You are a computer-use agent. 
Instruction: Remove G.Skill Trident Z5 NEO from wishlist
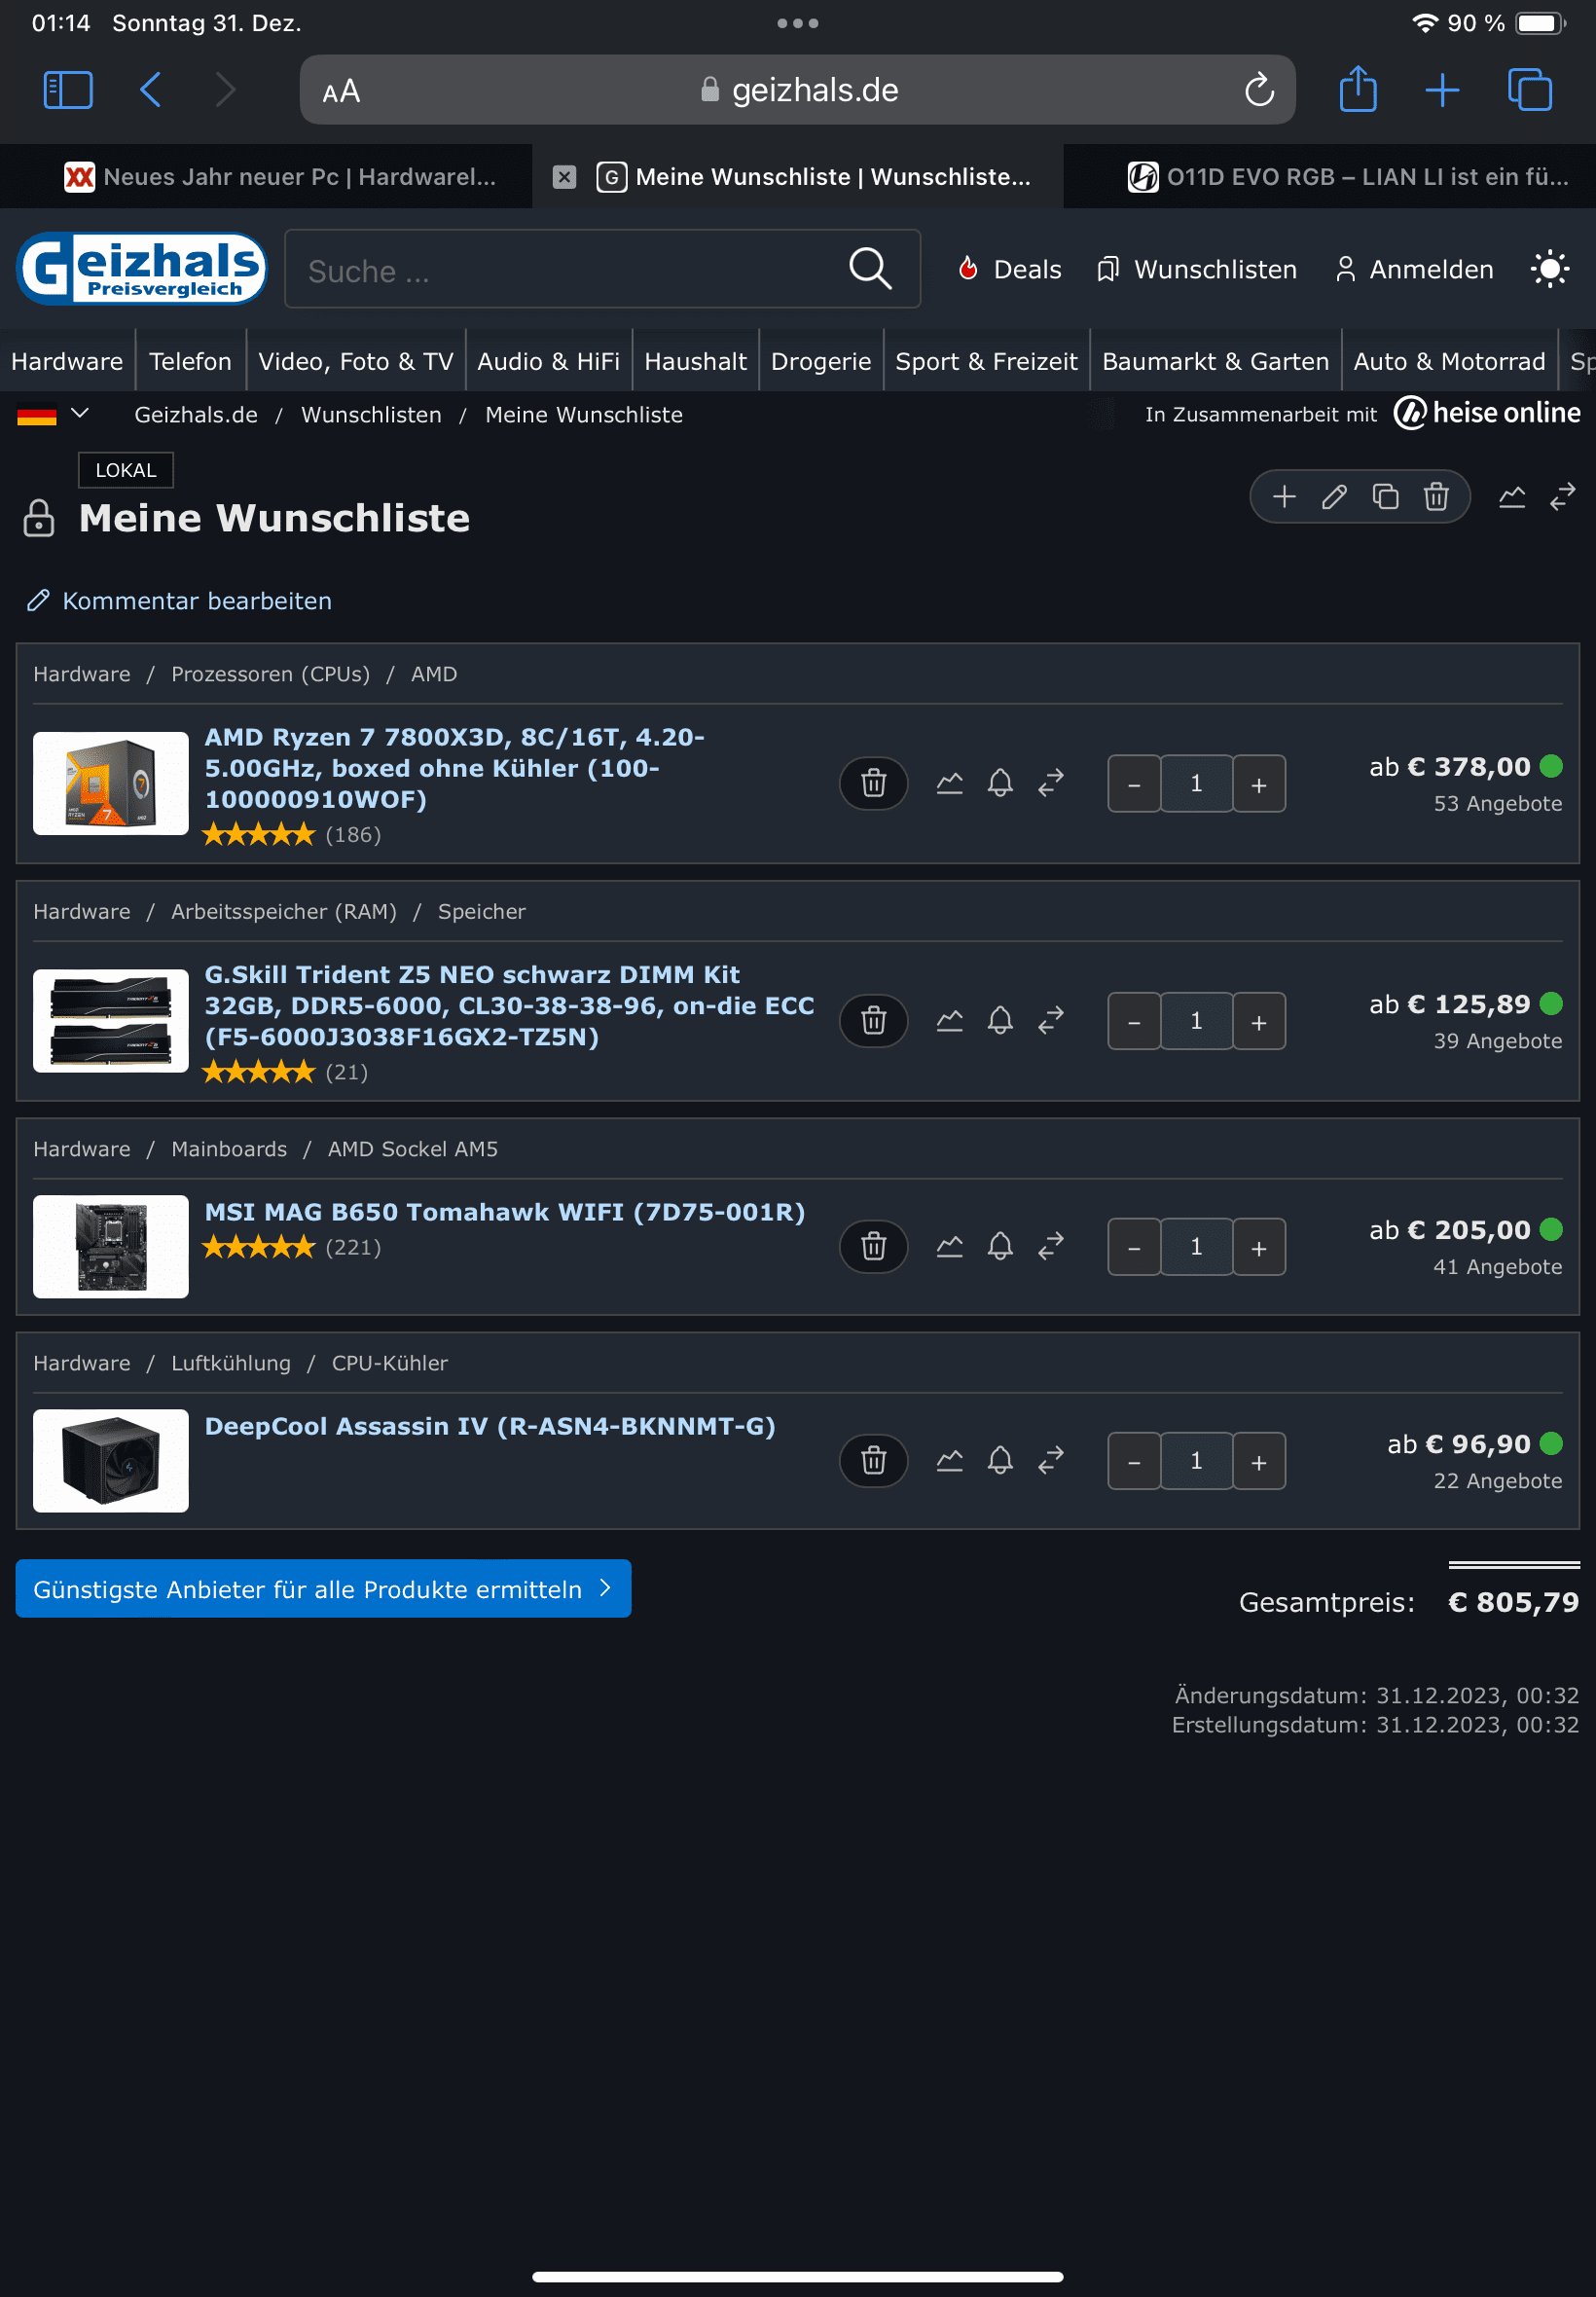(x=874, y=1020)
